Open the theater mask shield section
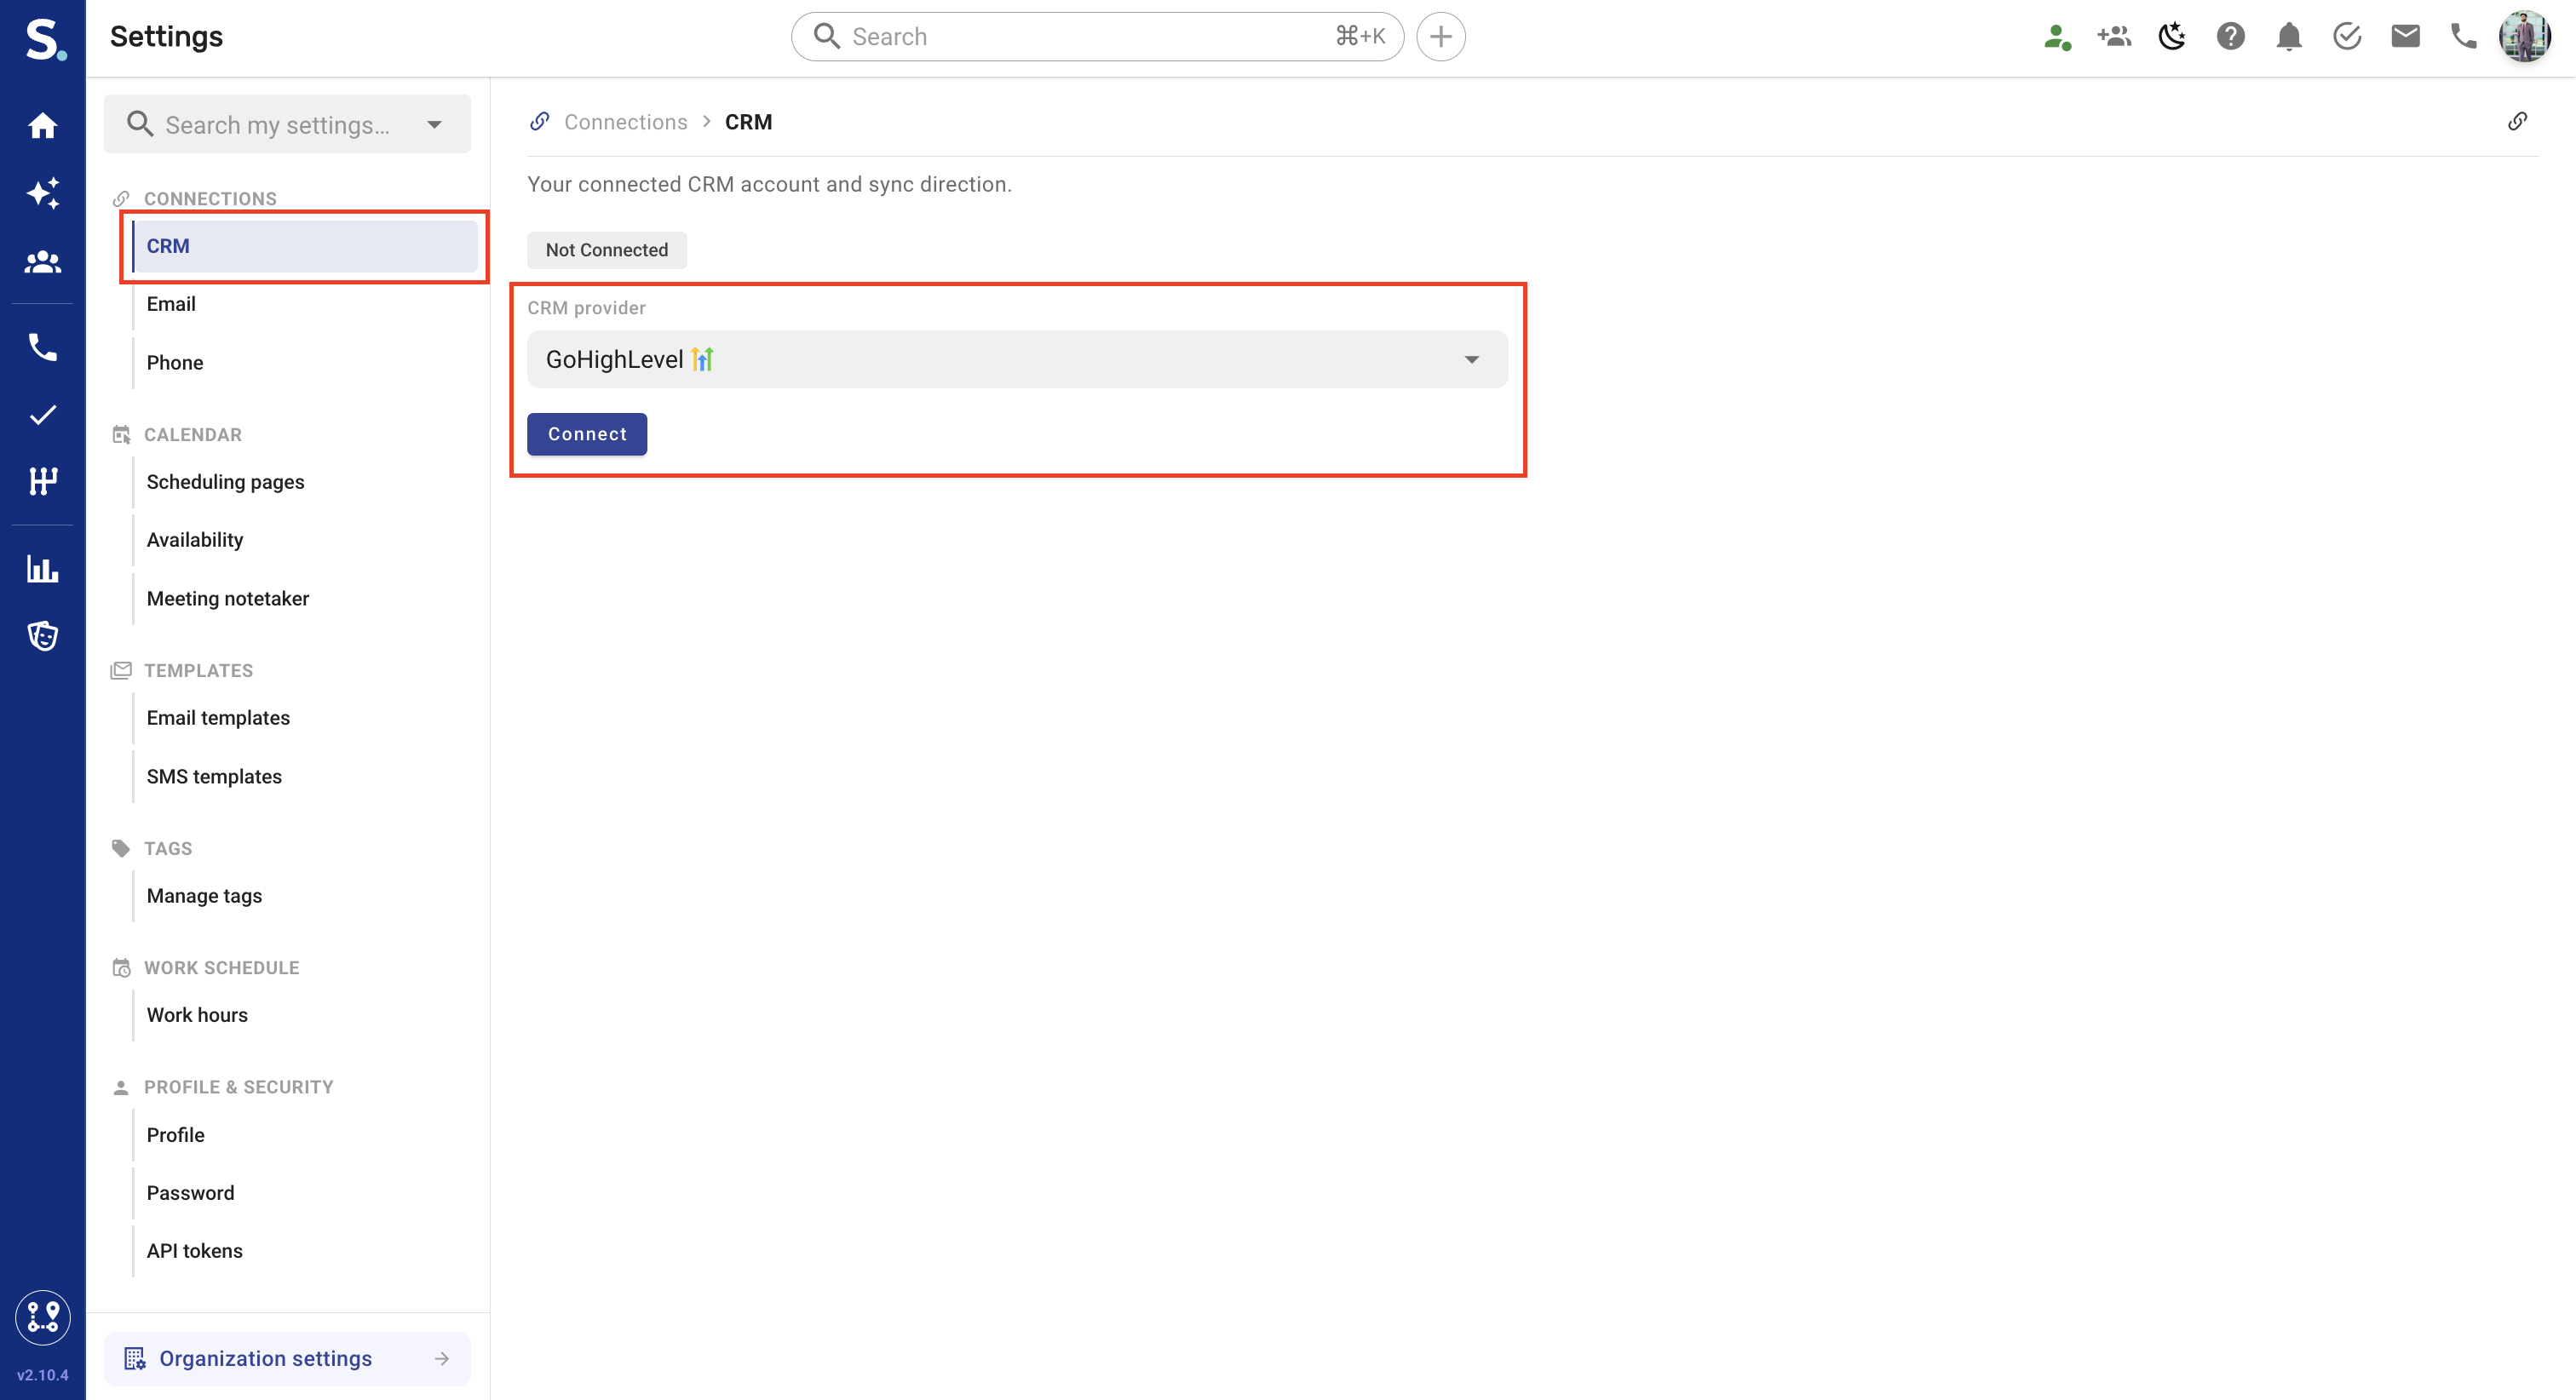The height and width of the screenshot is (1400, 2576). pos(42,636)
